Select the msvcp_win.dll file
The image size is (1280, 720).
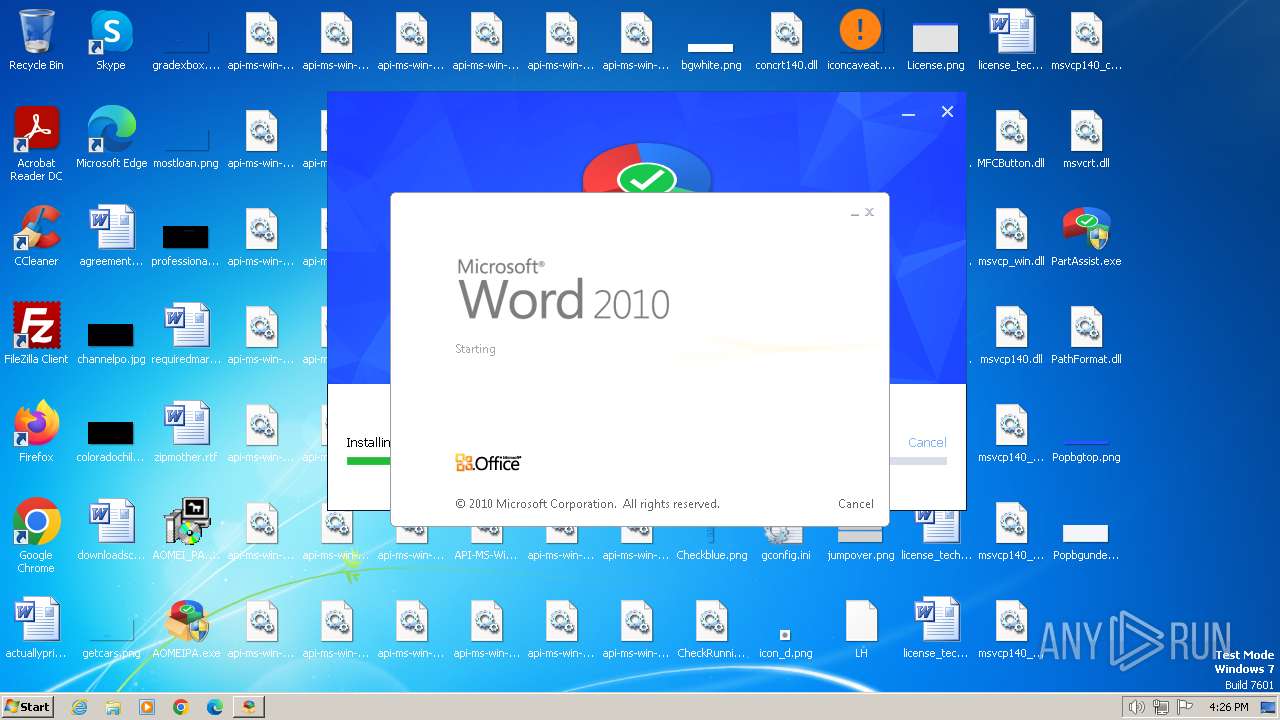(x=1011, y=236)
